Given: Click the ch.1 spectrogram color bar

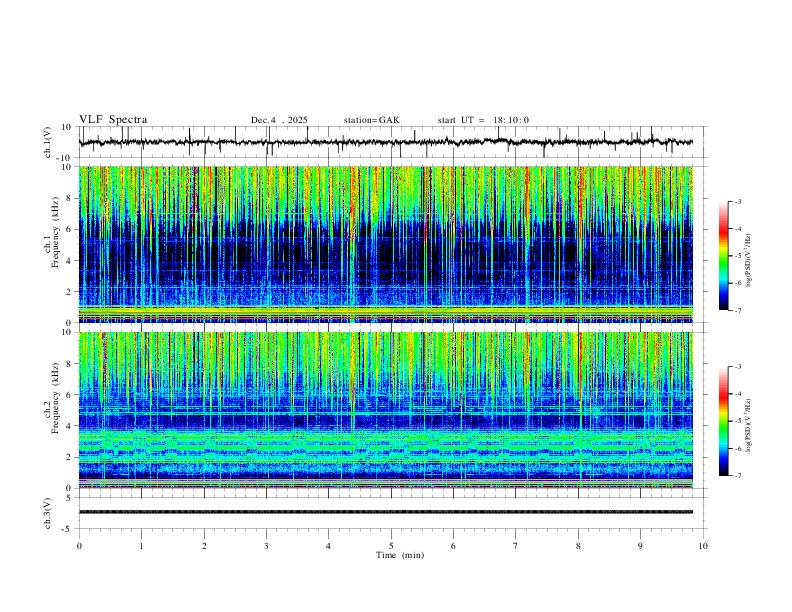Looking at the screenshot, I should (x=723, y=256).
